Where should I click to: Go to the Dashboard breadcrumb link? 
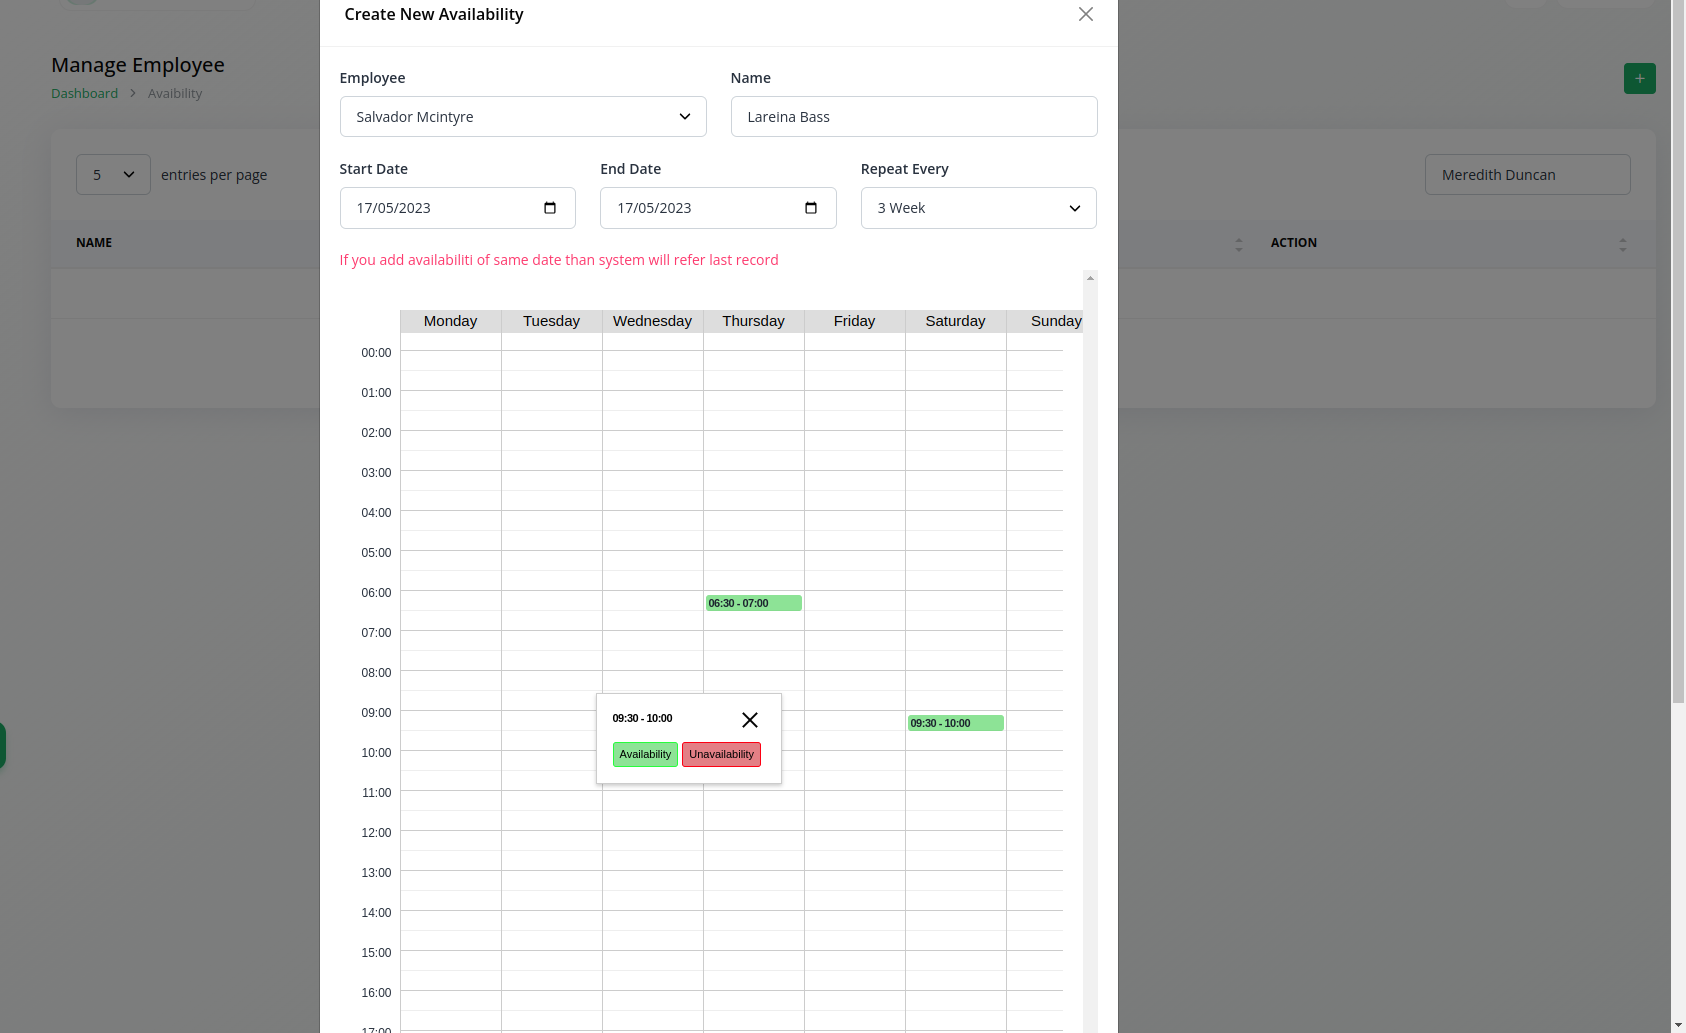(x=84, y=93)
